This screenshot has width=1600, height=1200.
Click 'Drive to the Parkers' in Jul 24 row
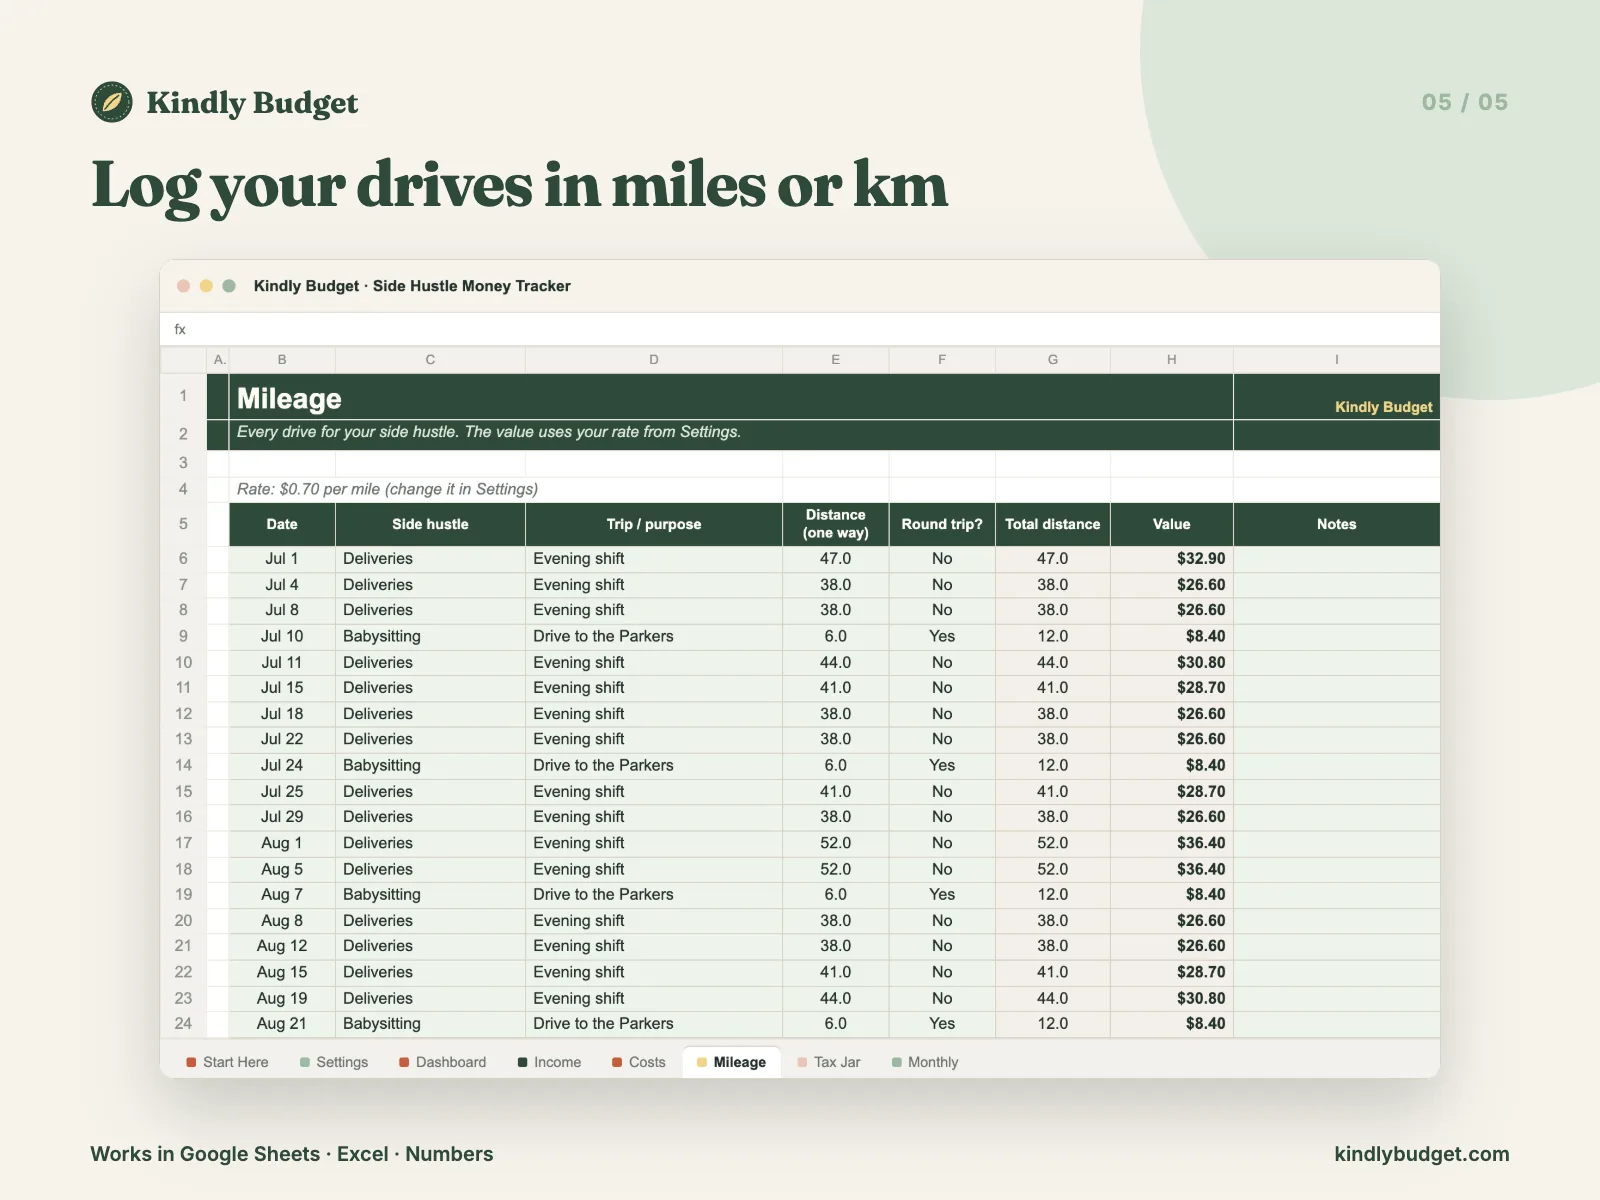click(x=654, y=765)
